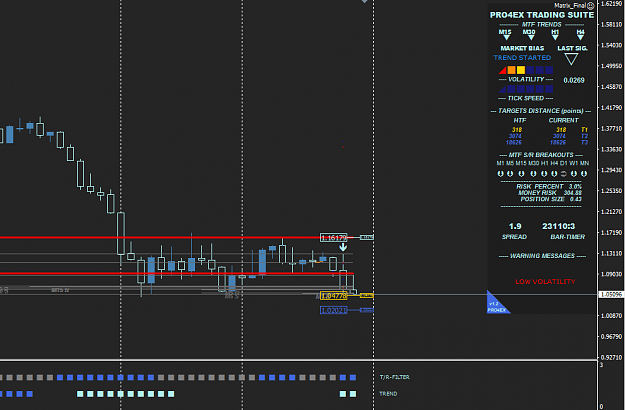Click the yellow volatility meter block

click(x=521, y=70)
